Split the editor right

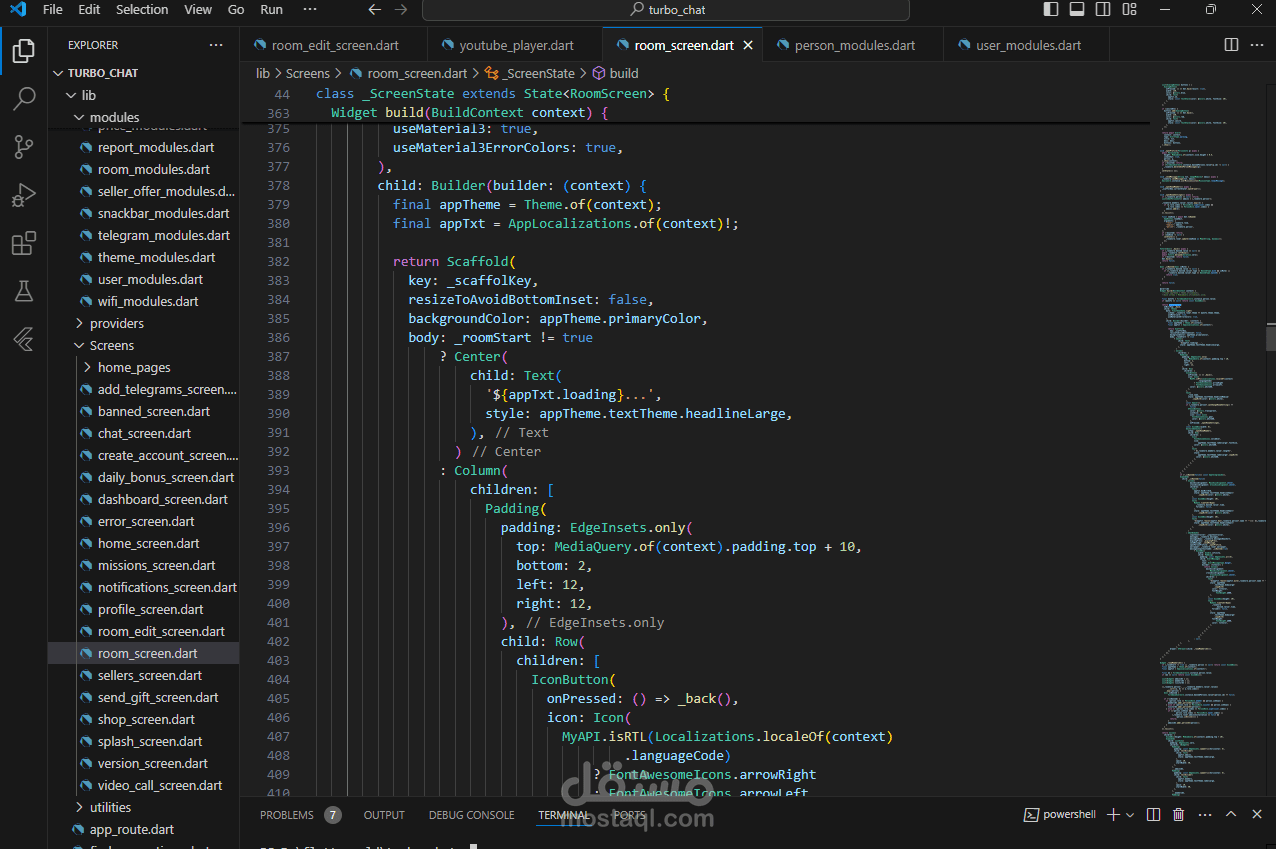1232,45
